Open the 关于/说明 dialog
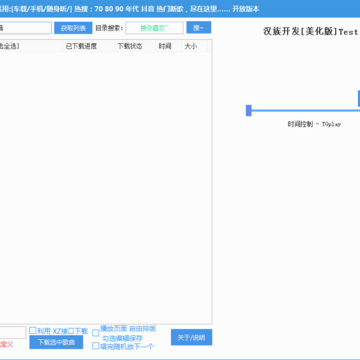The height and width of the screenshot is (360, 360). pos(191,337)
